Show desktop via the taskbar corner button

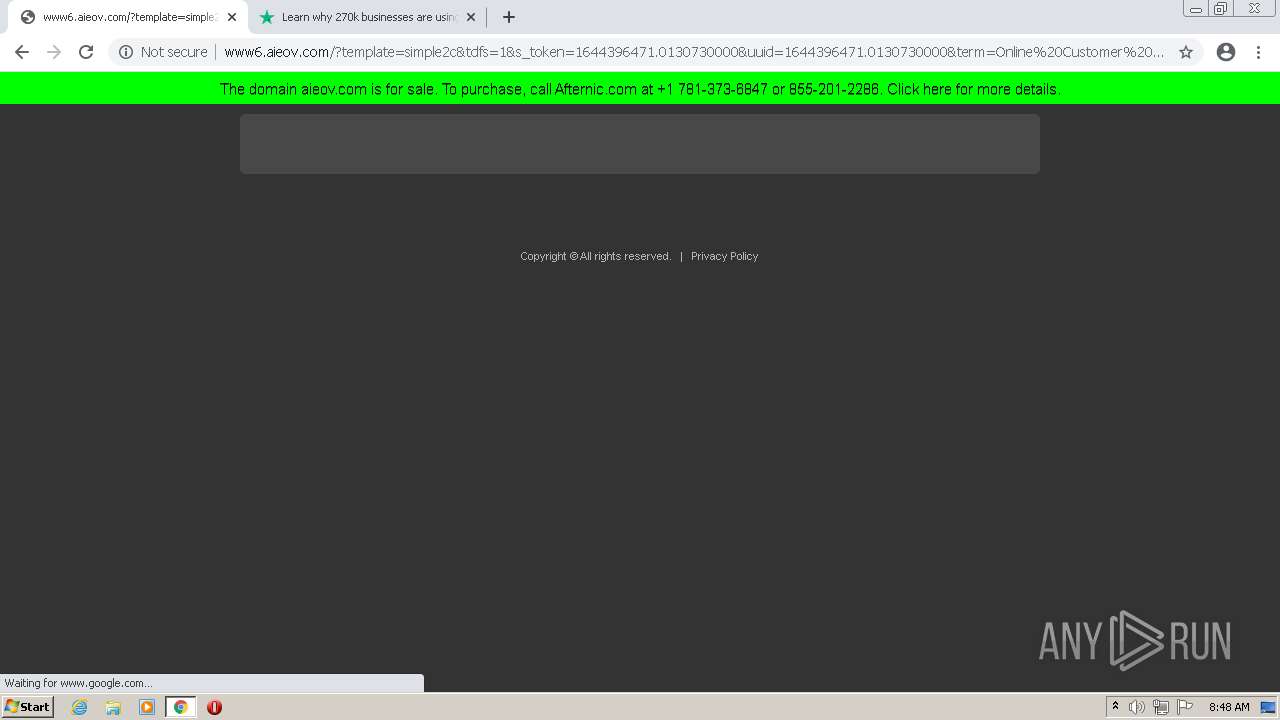pyautogui.click(x=1269, y=707)
